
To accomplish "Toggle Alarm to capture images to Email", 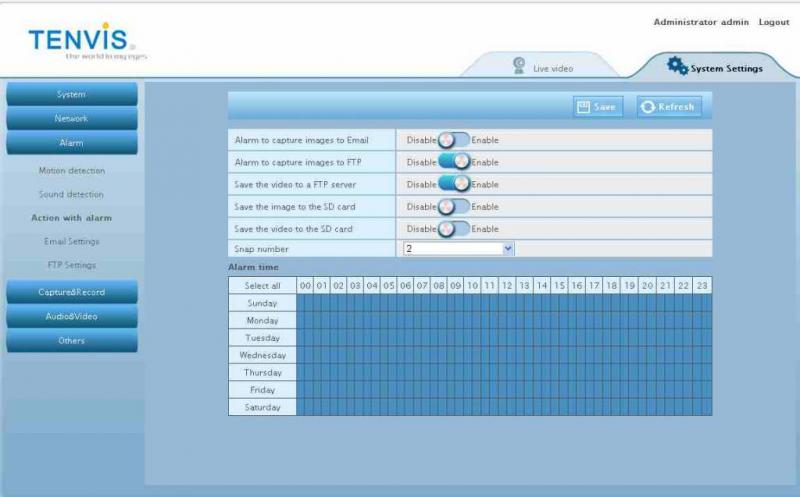I will click(453, 140).
